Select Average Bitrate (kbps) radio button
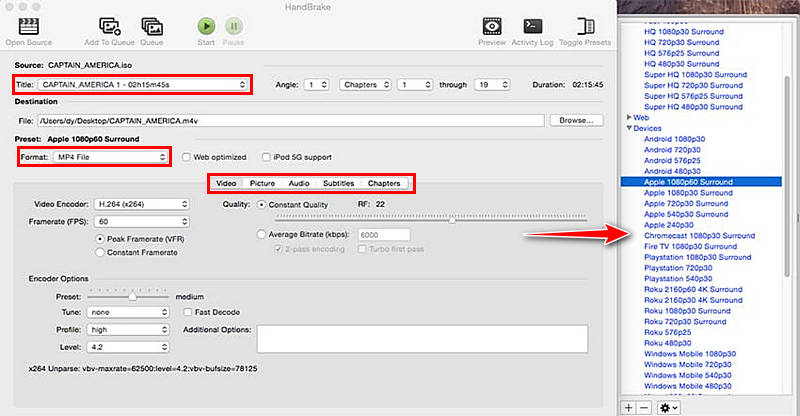The height and width of the screenshot is (416, 800). (x=261, y=234)
